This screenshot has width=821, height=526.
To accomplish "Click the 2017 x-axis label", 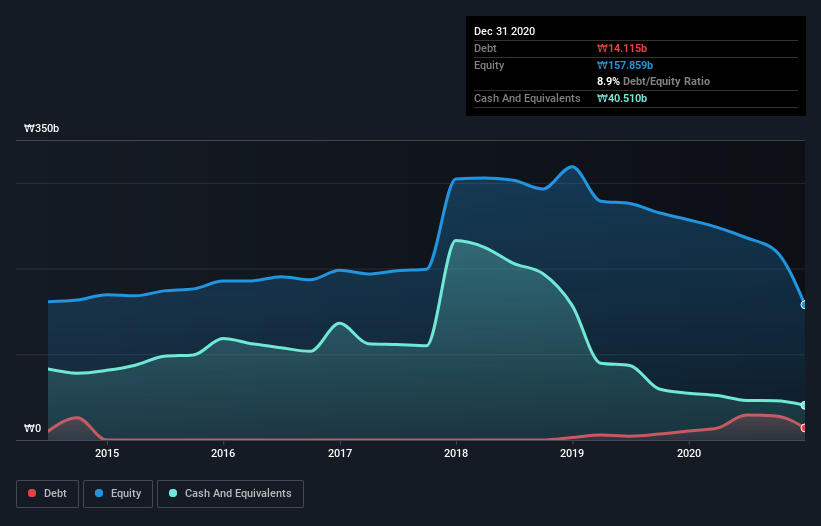I will pyautogui.click(x=340, y=453).
